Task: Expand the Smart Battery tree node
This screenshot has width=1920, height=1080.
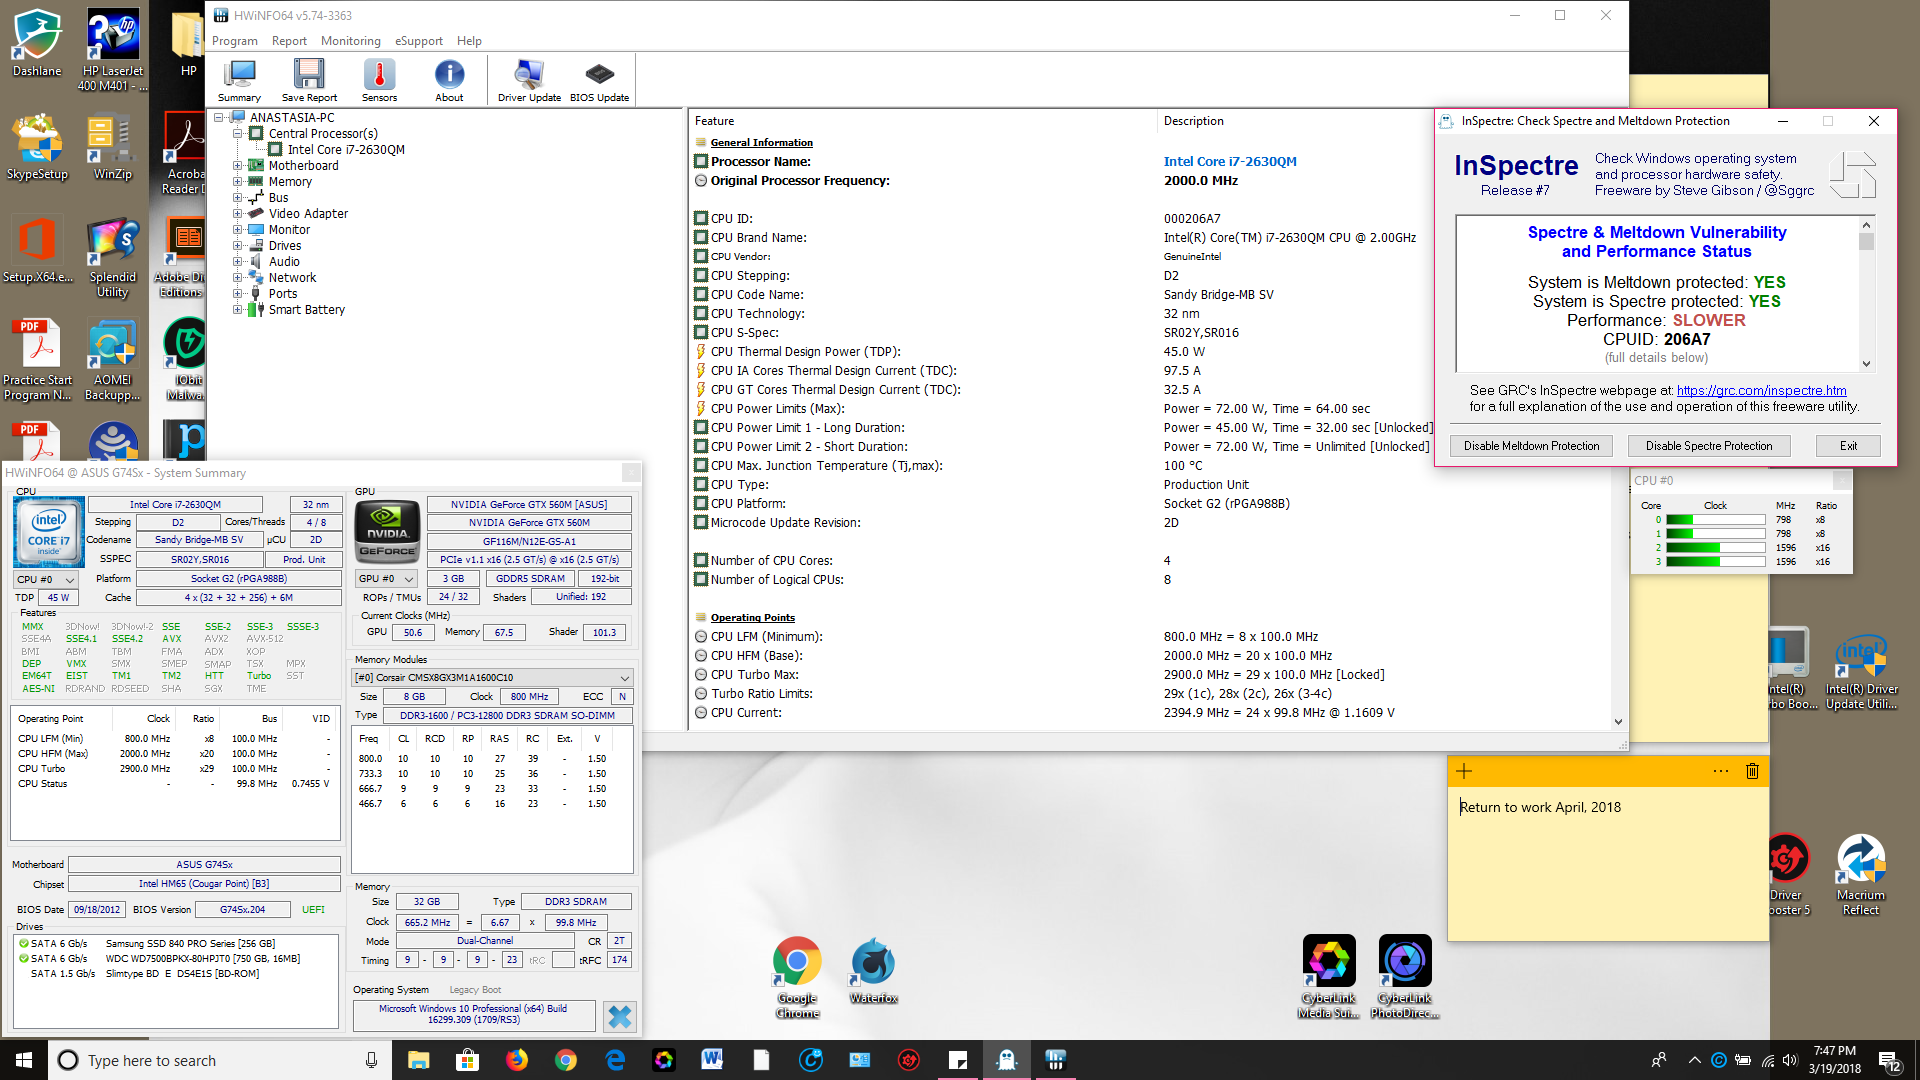Action: click(238, 310)
